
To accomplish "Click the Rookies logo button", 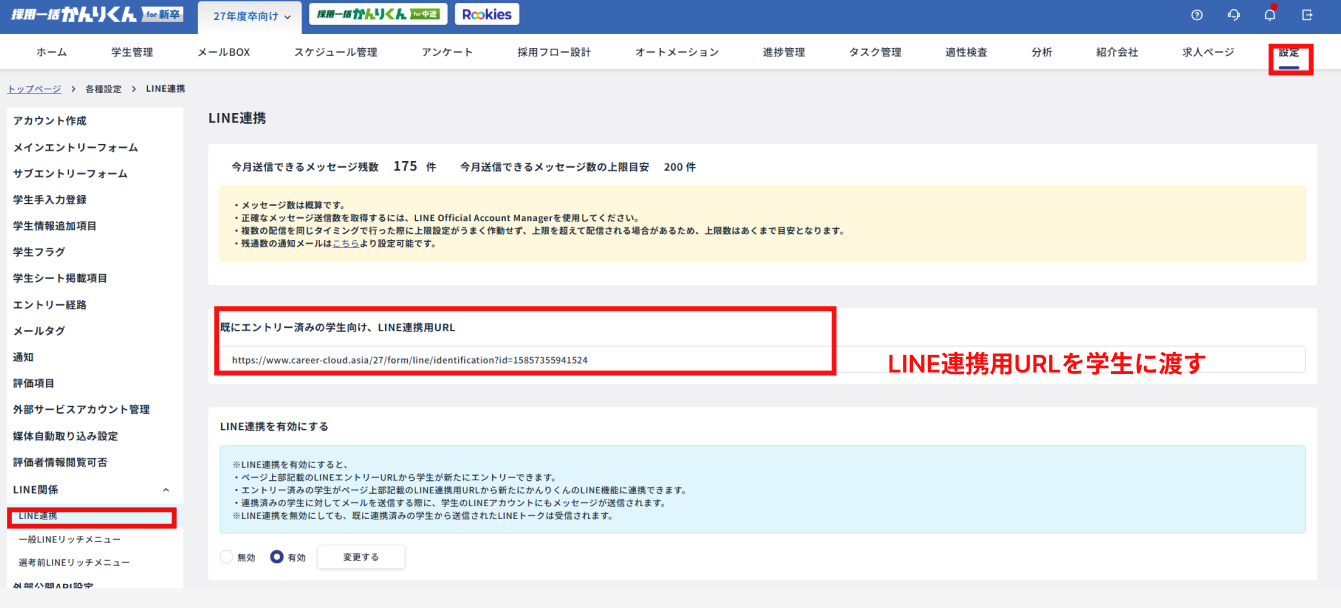I will pyautogui.click(x=486, y=15).
